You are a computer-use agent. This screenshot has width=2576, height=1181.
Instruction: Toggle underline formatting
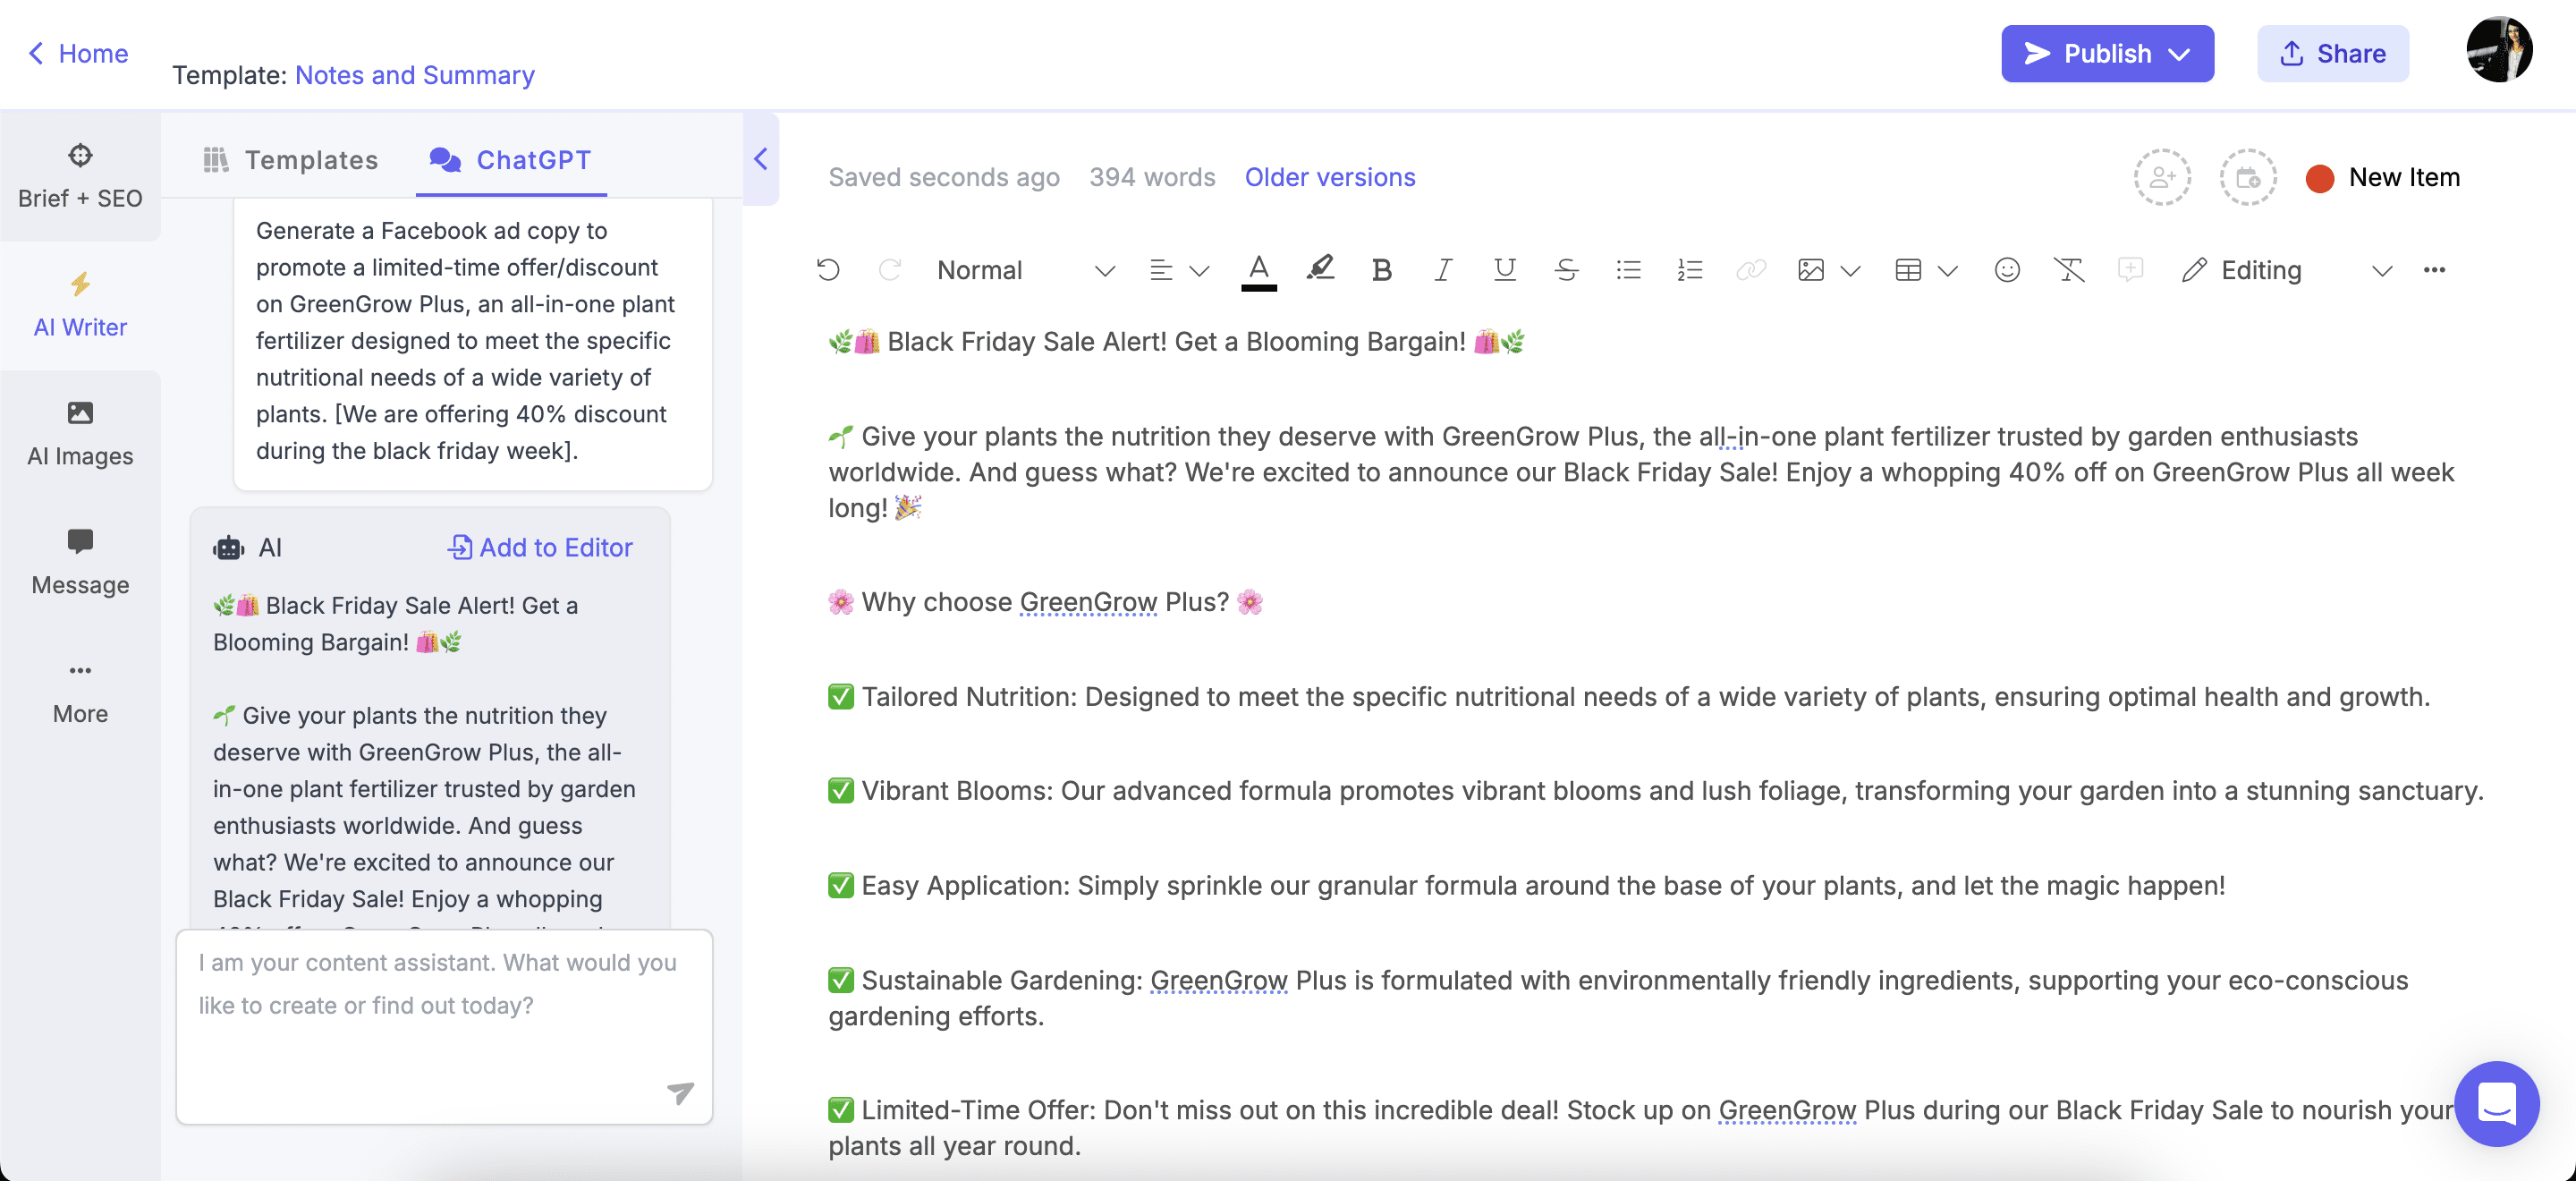tap(1505, 270)
